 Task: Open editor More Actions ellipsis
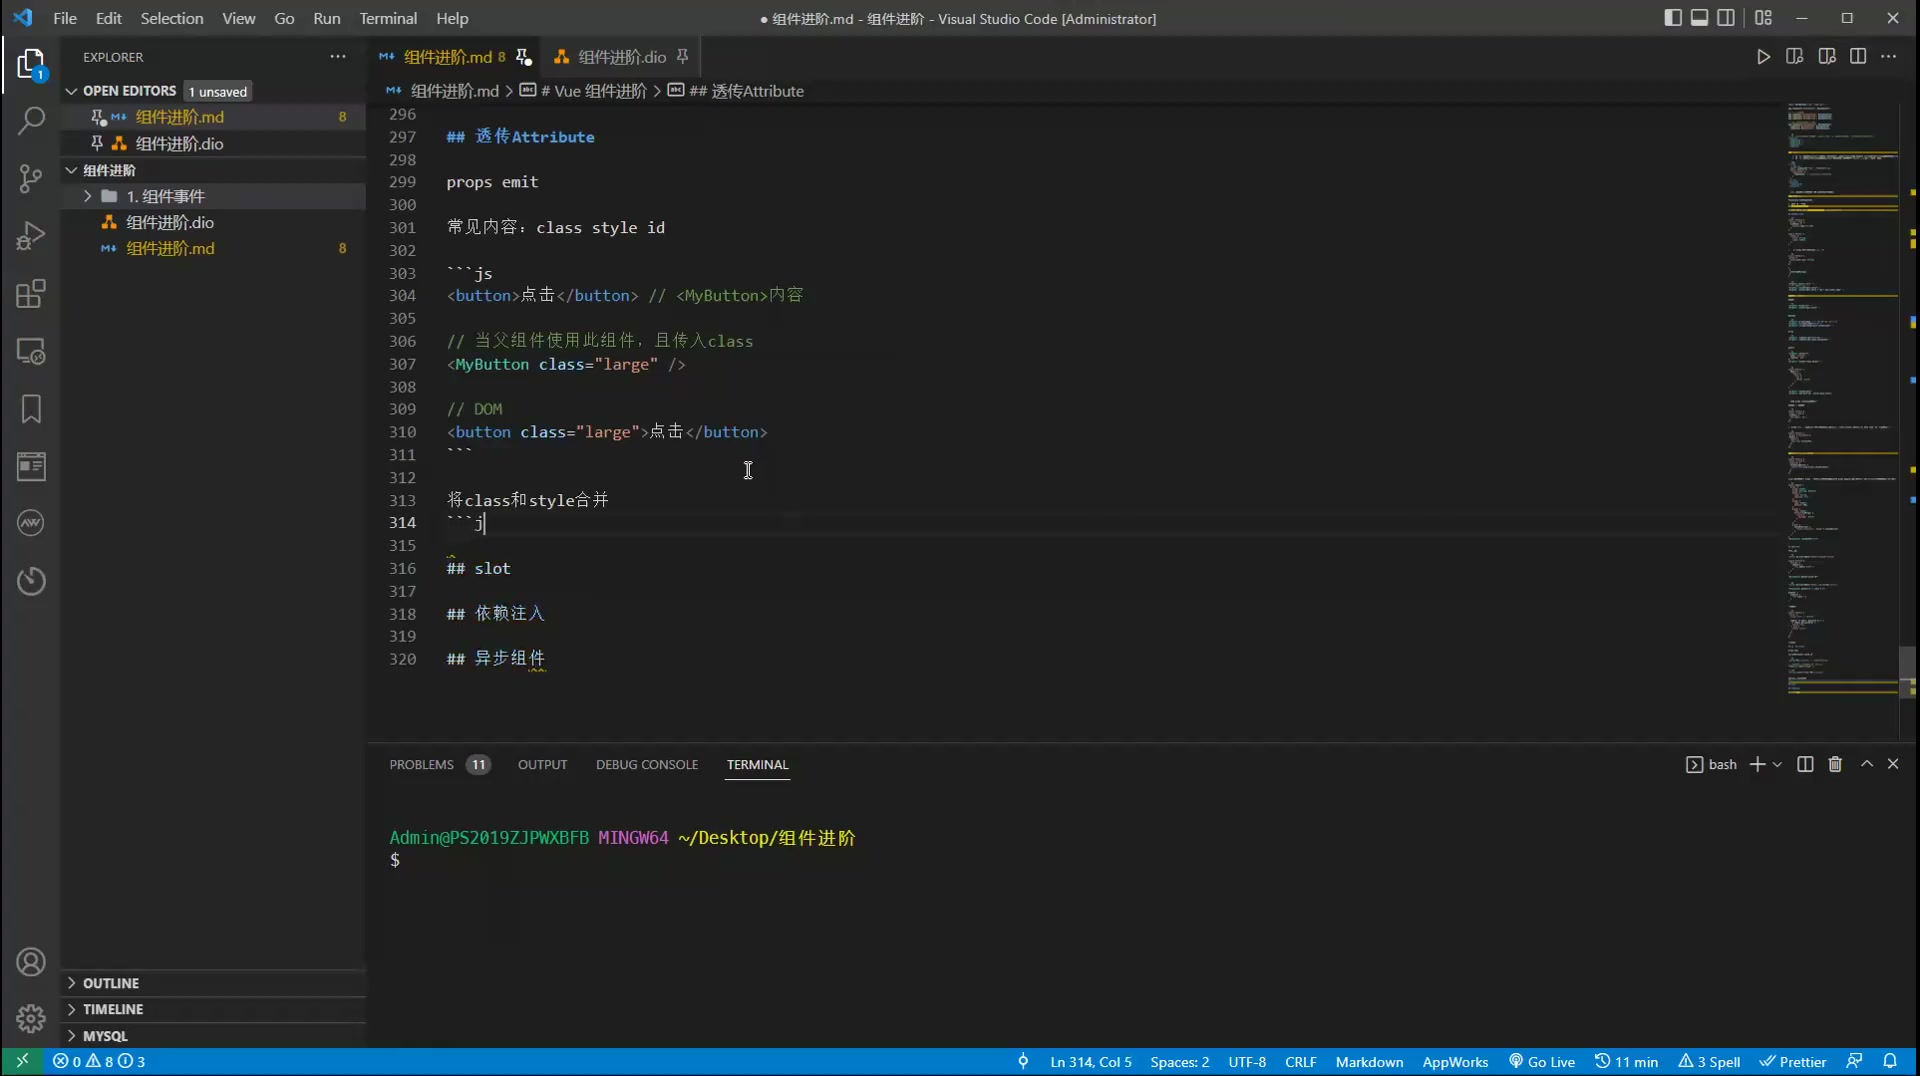[x=1888, y=57]
